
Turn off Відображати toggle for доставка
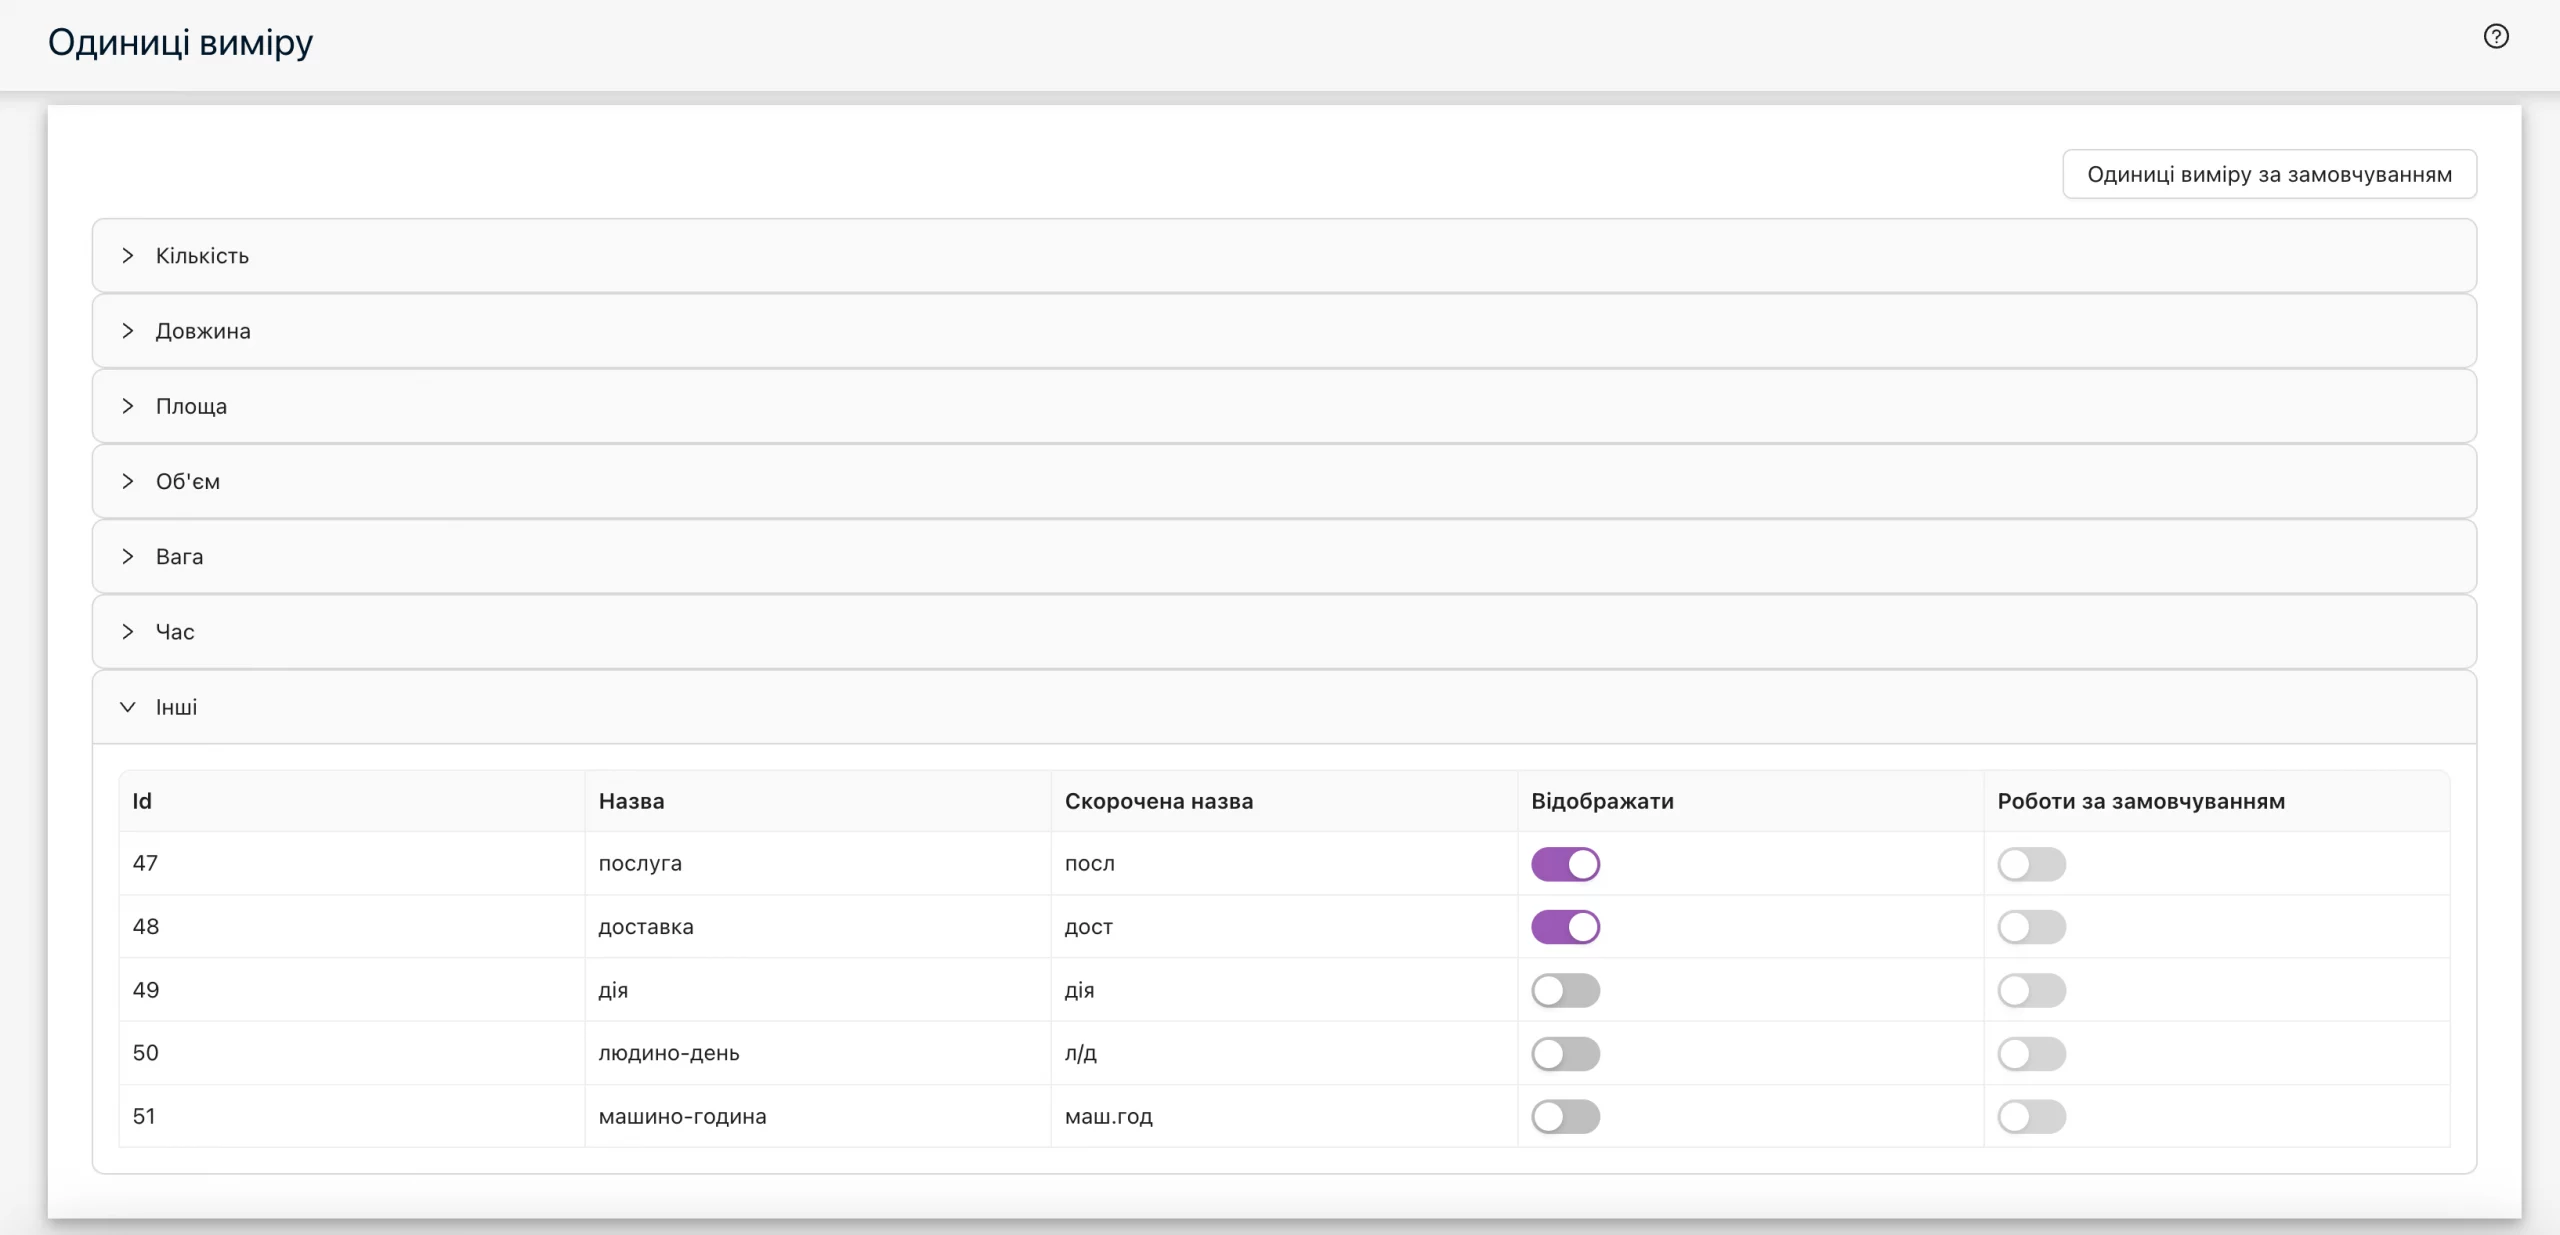pyautogui.click(x=1565, y=927)
